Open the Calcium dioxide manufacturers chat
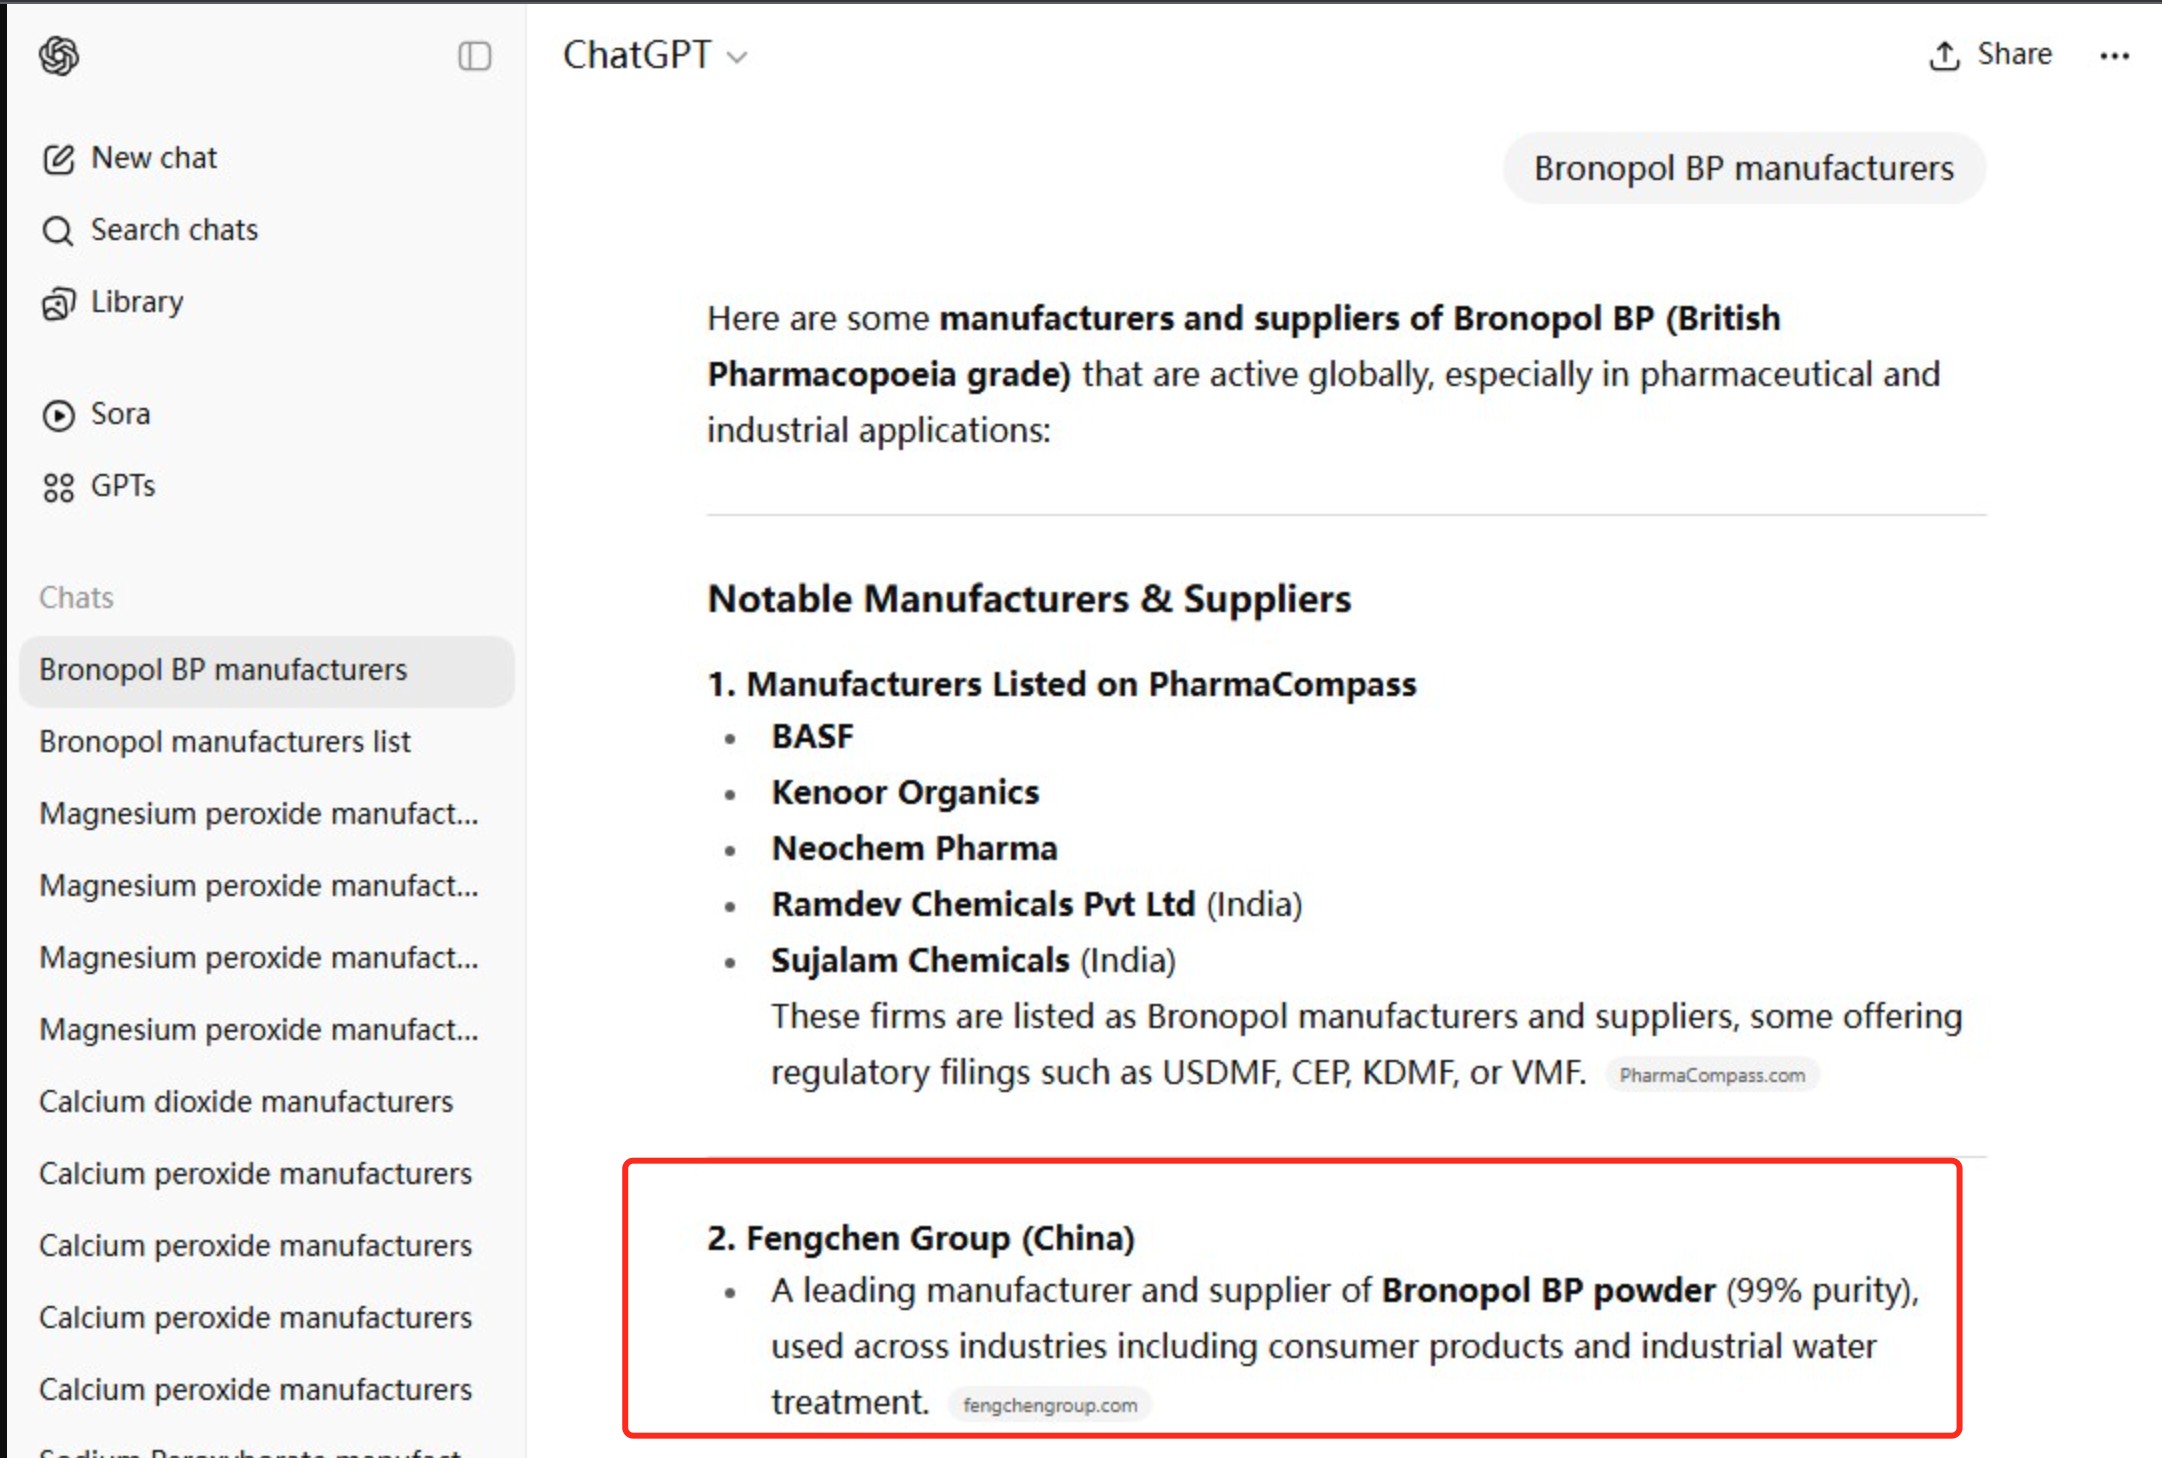 (246, 1102)
